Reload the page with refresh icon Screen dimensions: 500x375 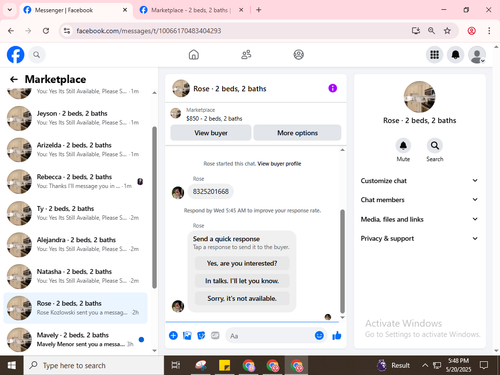[x=46, y=31]
